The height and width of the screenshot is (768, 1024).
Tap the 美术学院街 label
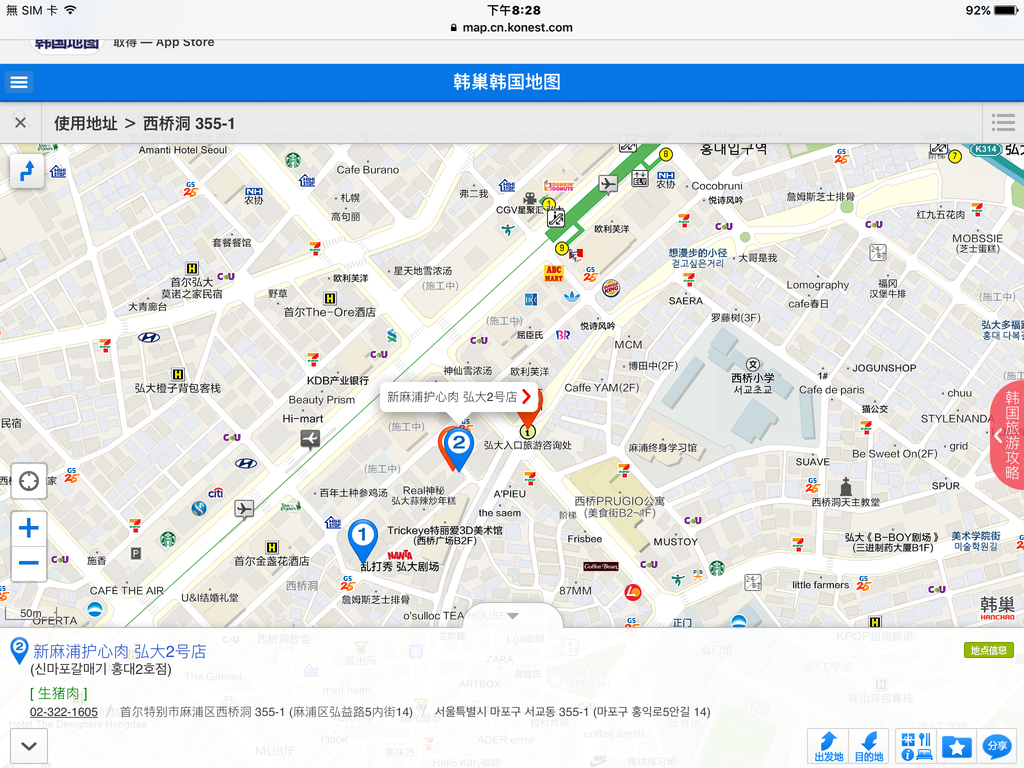[976, 541]
